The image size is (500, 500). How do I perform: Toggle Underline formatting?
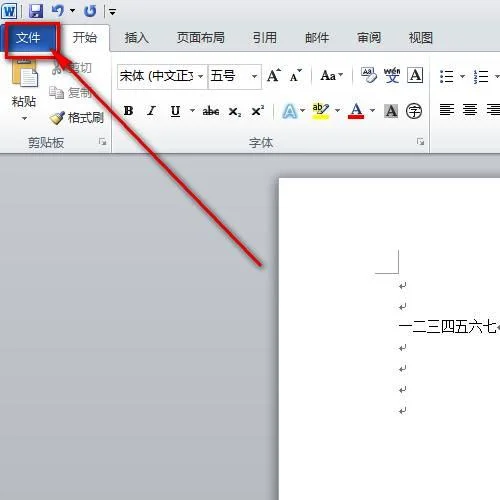tap(175, 111)
